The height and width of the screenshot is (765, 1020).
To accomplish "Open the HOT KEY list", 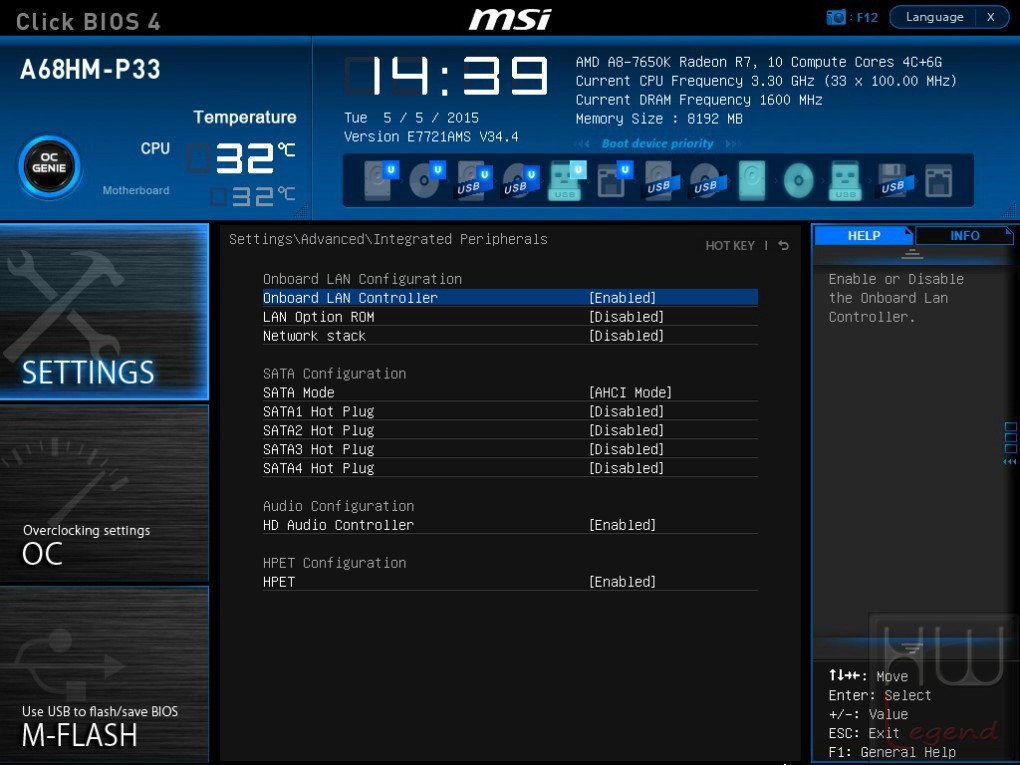I will pyautogui.click(x=730, y=245).
